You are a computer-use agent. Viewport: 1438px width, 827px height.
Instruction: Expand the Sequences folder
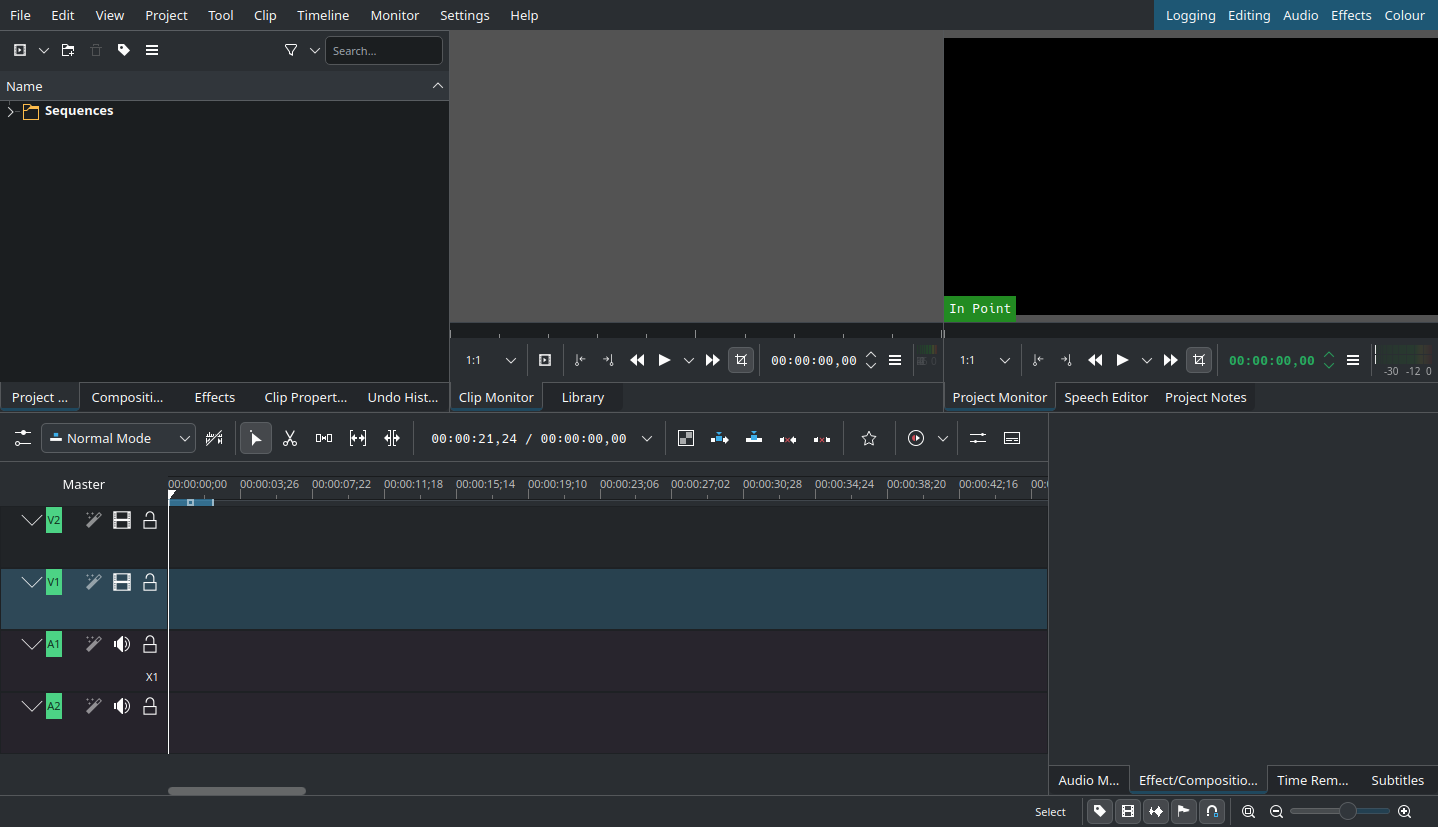coord(11,111)
